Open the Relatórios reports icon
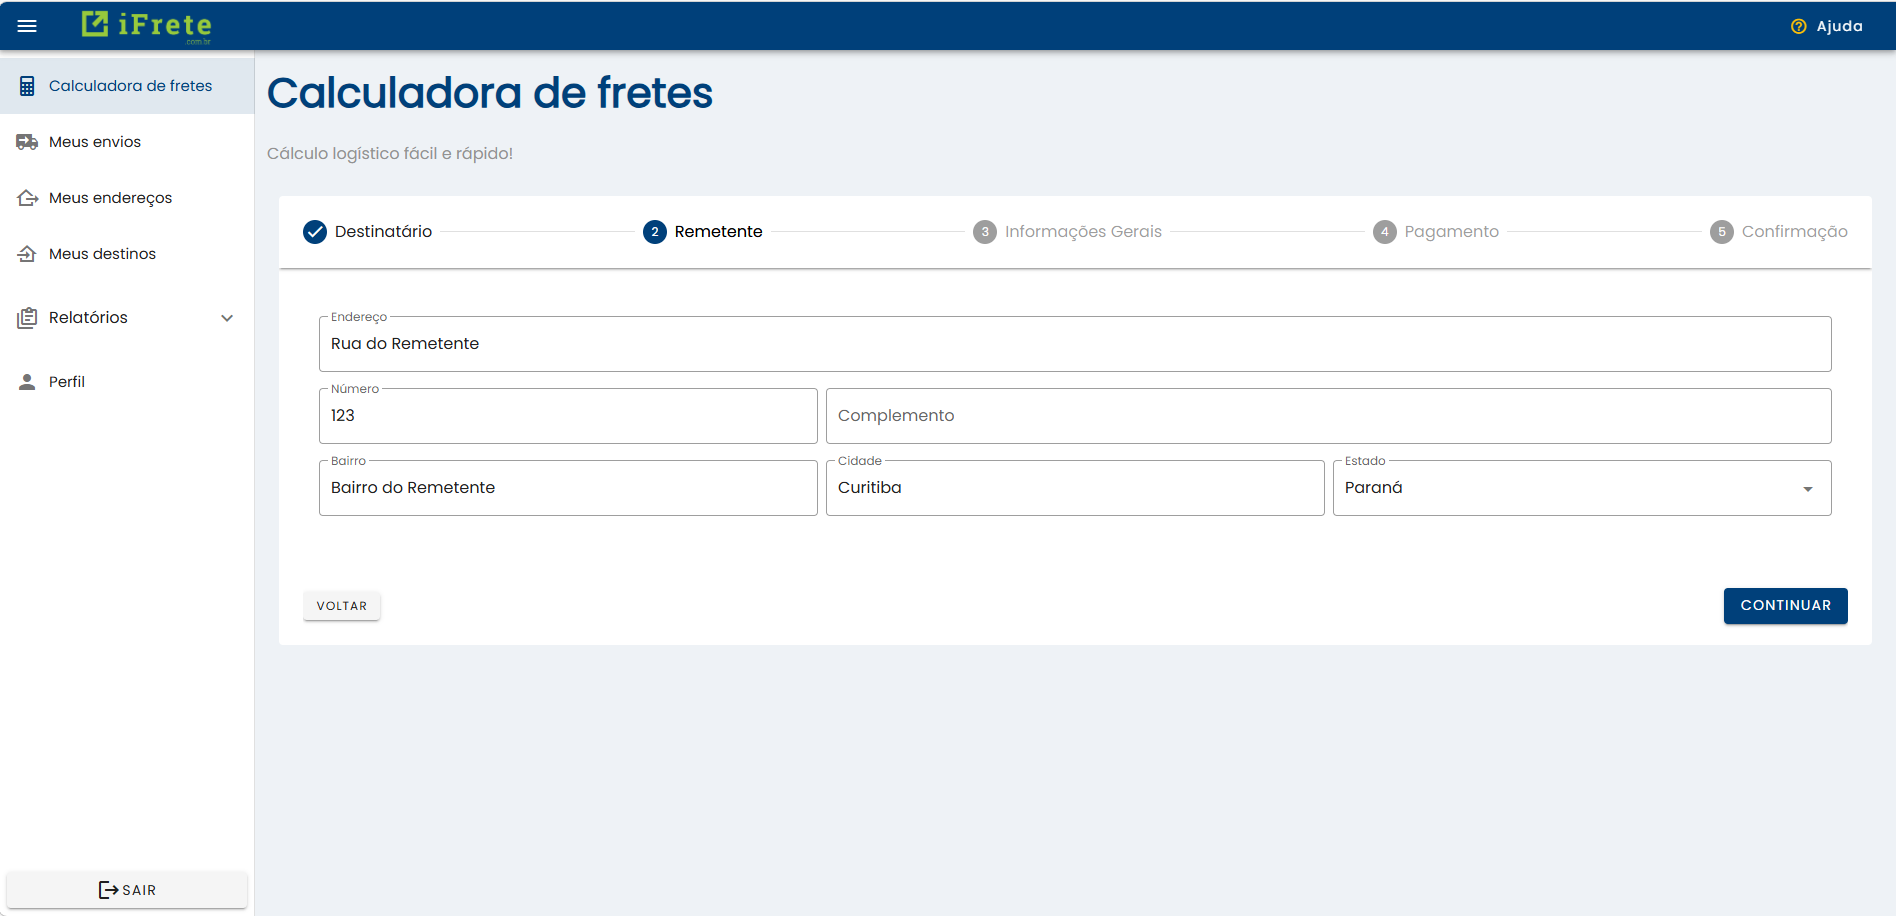 [26, 317]
